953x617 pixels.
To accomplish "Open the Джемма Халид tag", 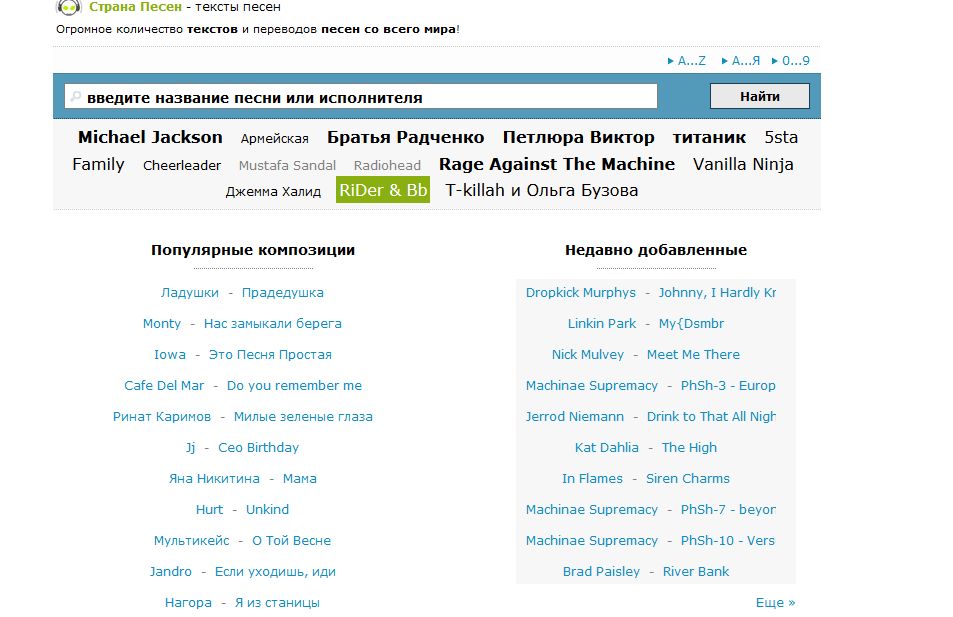I will point(273,191).
